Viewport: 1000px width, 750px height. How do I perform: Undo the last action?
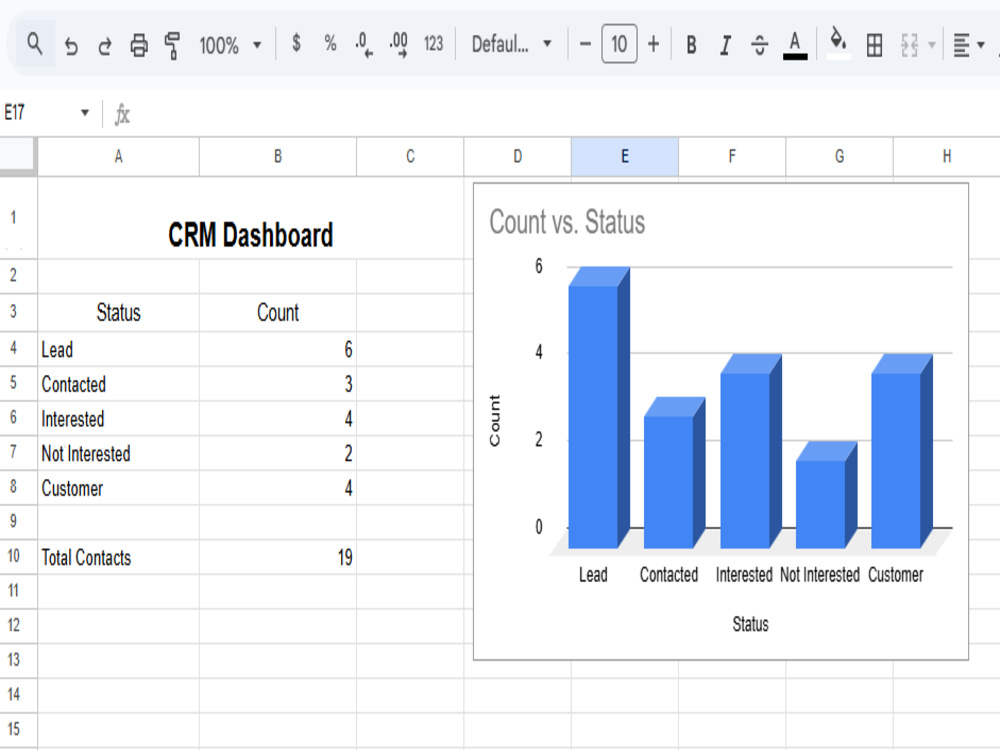(71, 45)
